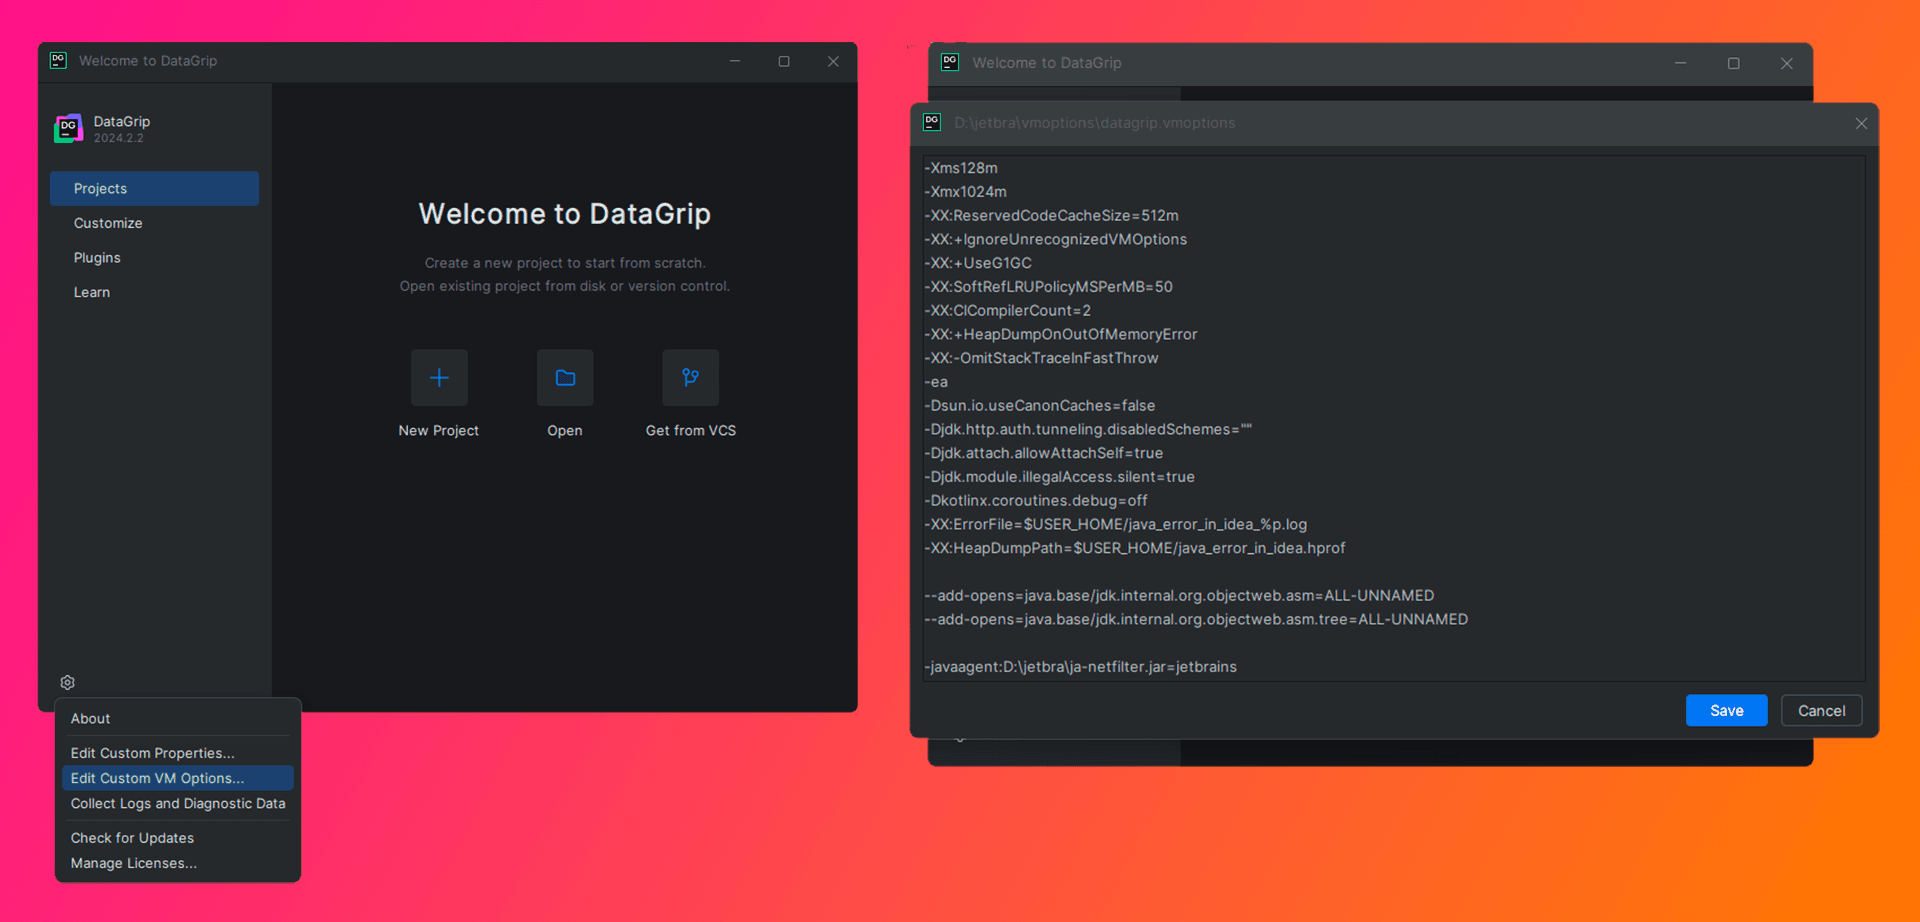Click About in the gear menu
The image size is (1920, 922).
[90, 718]
